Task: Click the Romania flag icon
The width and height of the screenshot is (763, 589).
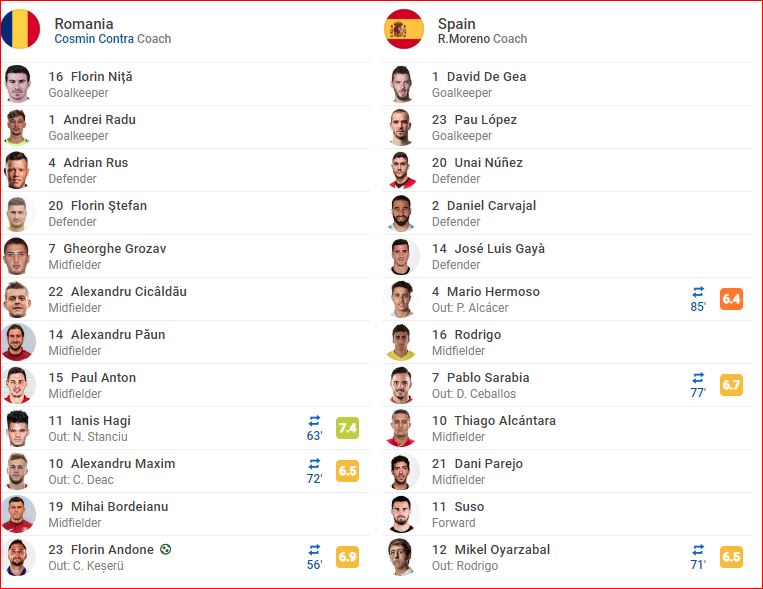Action: (x=21, y=29)
